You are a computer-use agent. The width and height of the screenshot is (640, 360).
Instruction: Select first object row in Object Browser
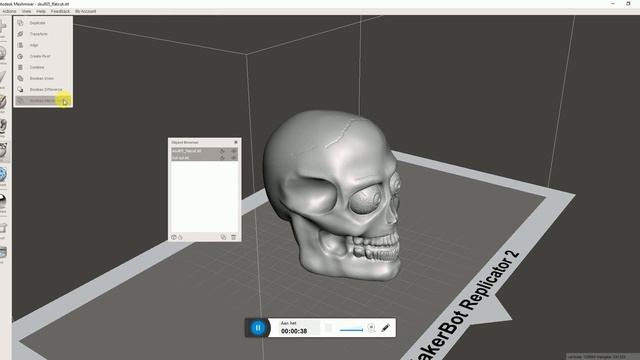204,151
